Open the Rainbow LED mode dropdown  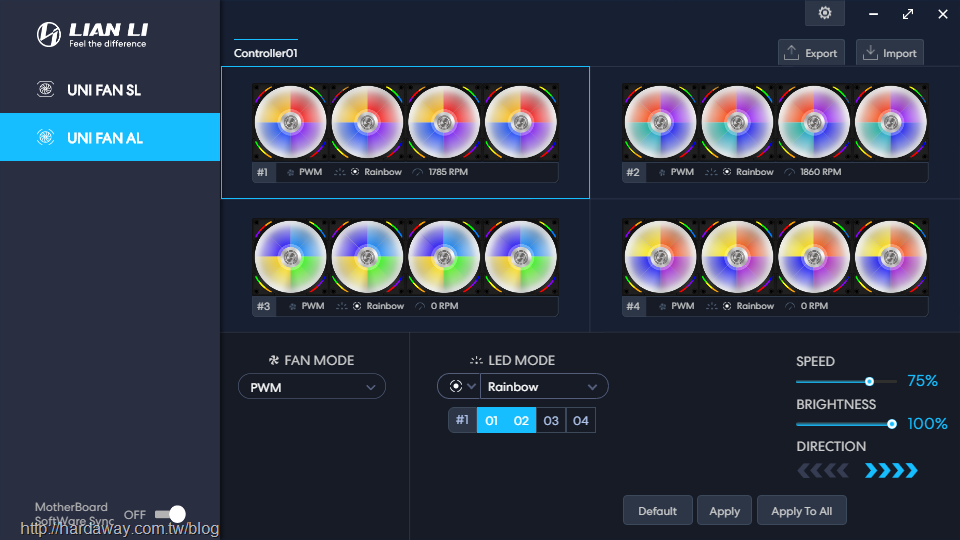[544, 386]
